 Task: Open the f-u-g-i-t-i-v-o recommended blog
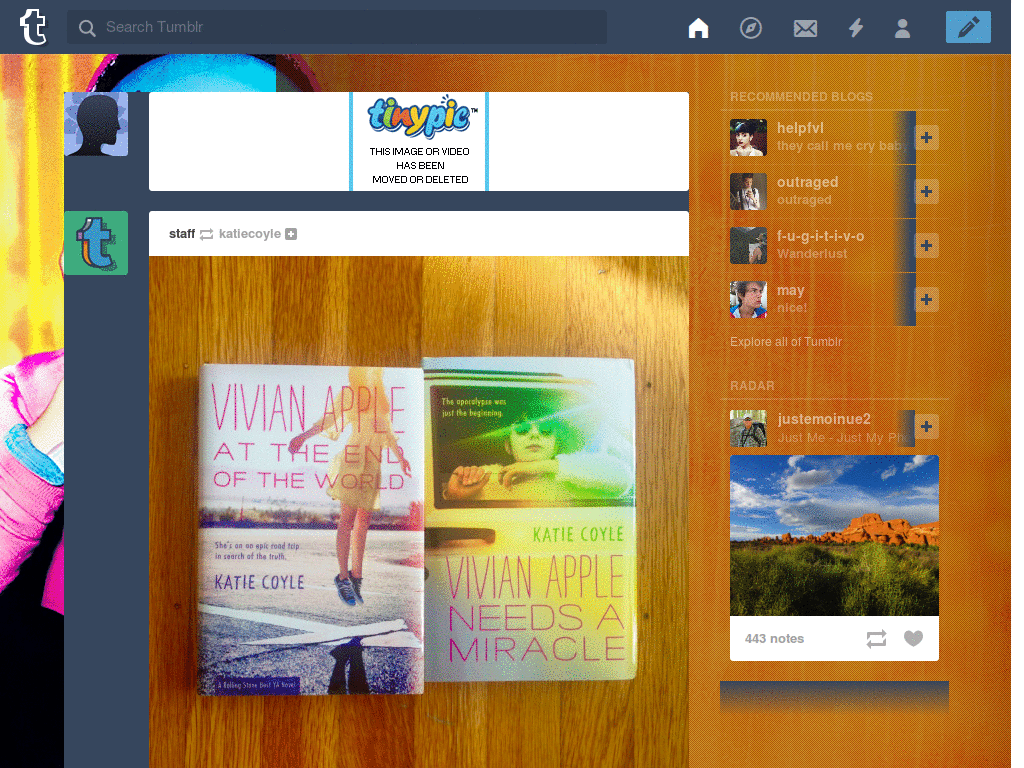click(x=820, y=236)
